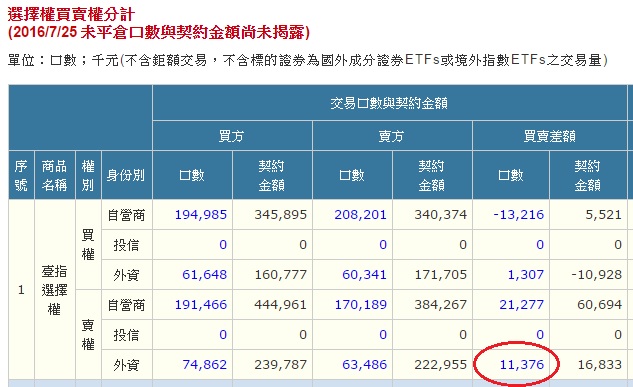Click foreign investor call buy volume 61,648
The height and width of the screenshot is (387, 633).
(204, 275)
